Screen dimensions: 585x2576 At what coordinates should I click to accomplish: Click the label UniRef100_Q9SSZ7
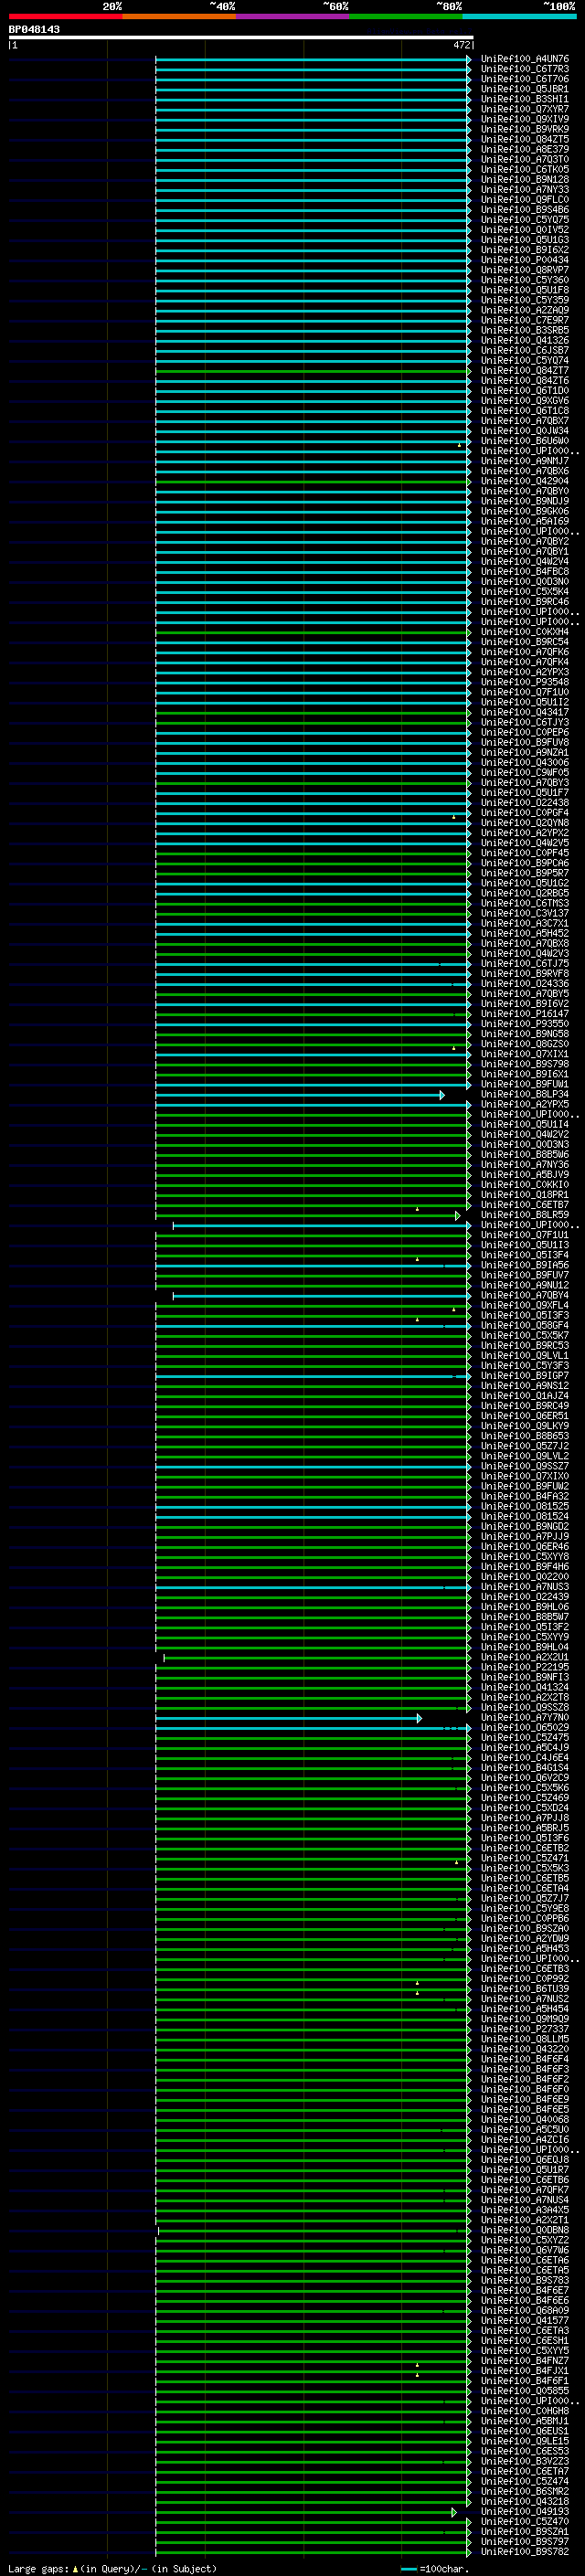[525, 1467]
